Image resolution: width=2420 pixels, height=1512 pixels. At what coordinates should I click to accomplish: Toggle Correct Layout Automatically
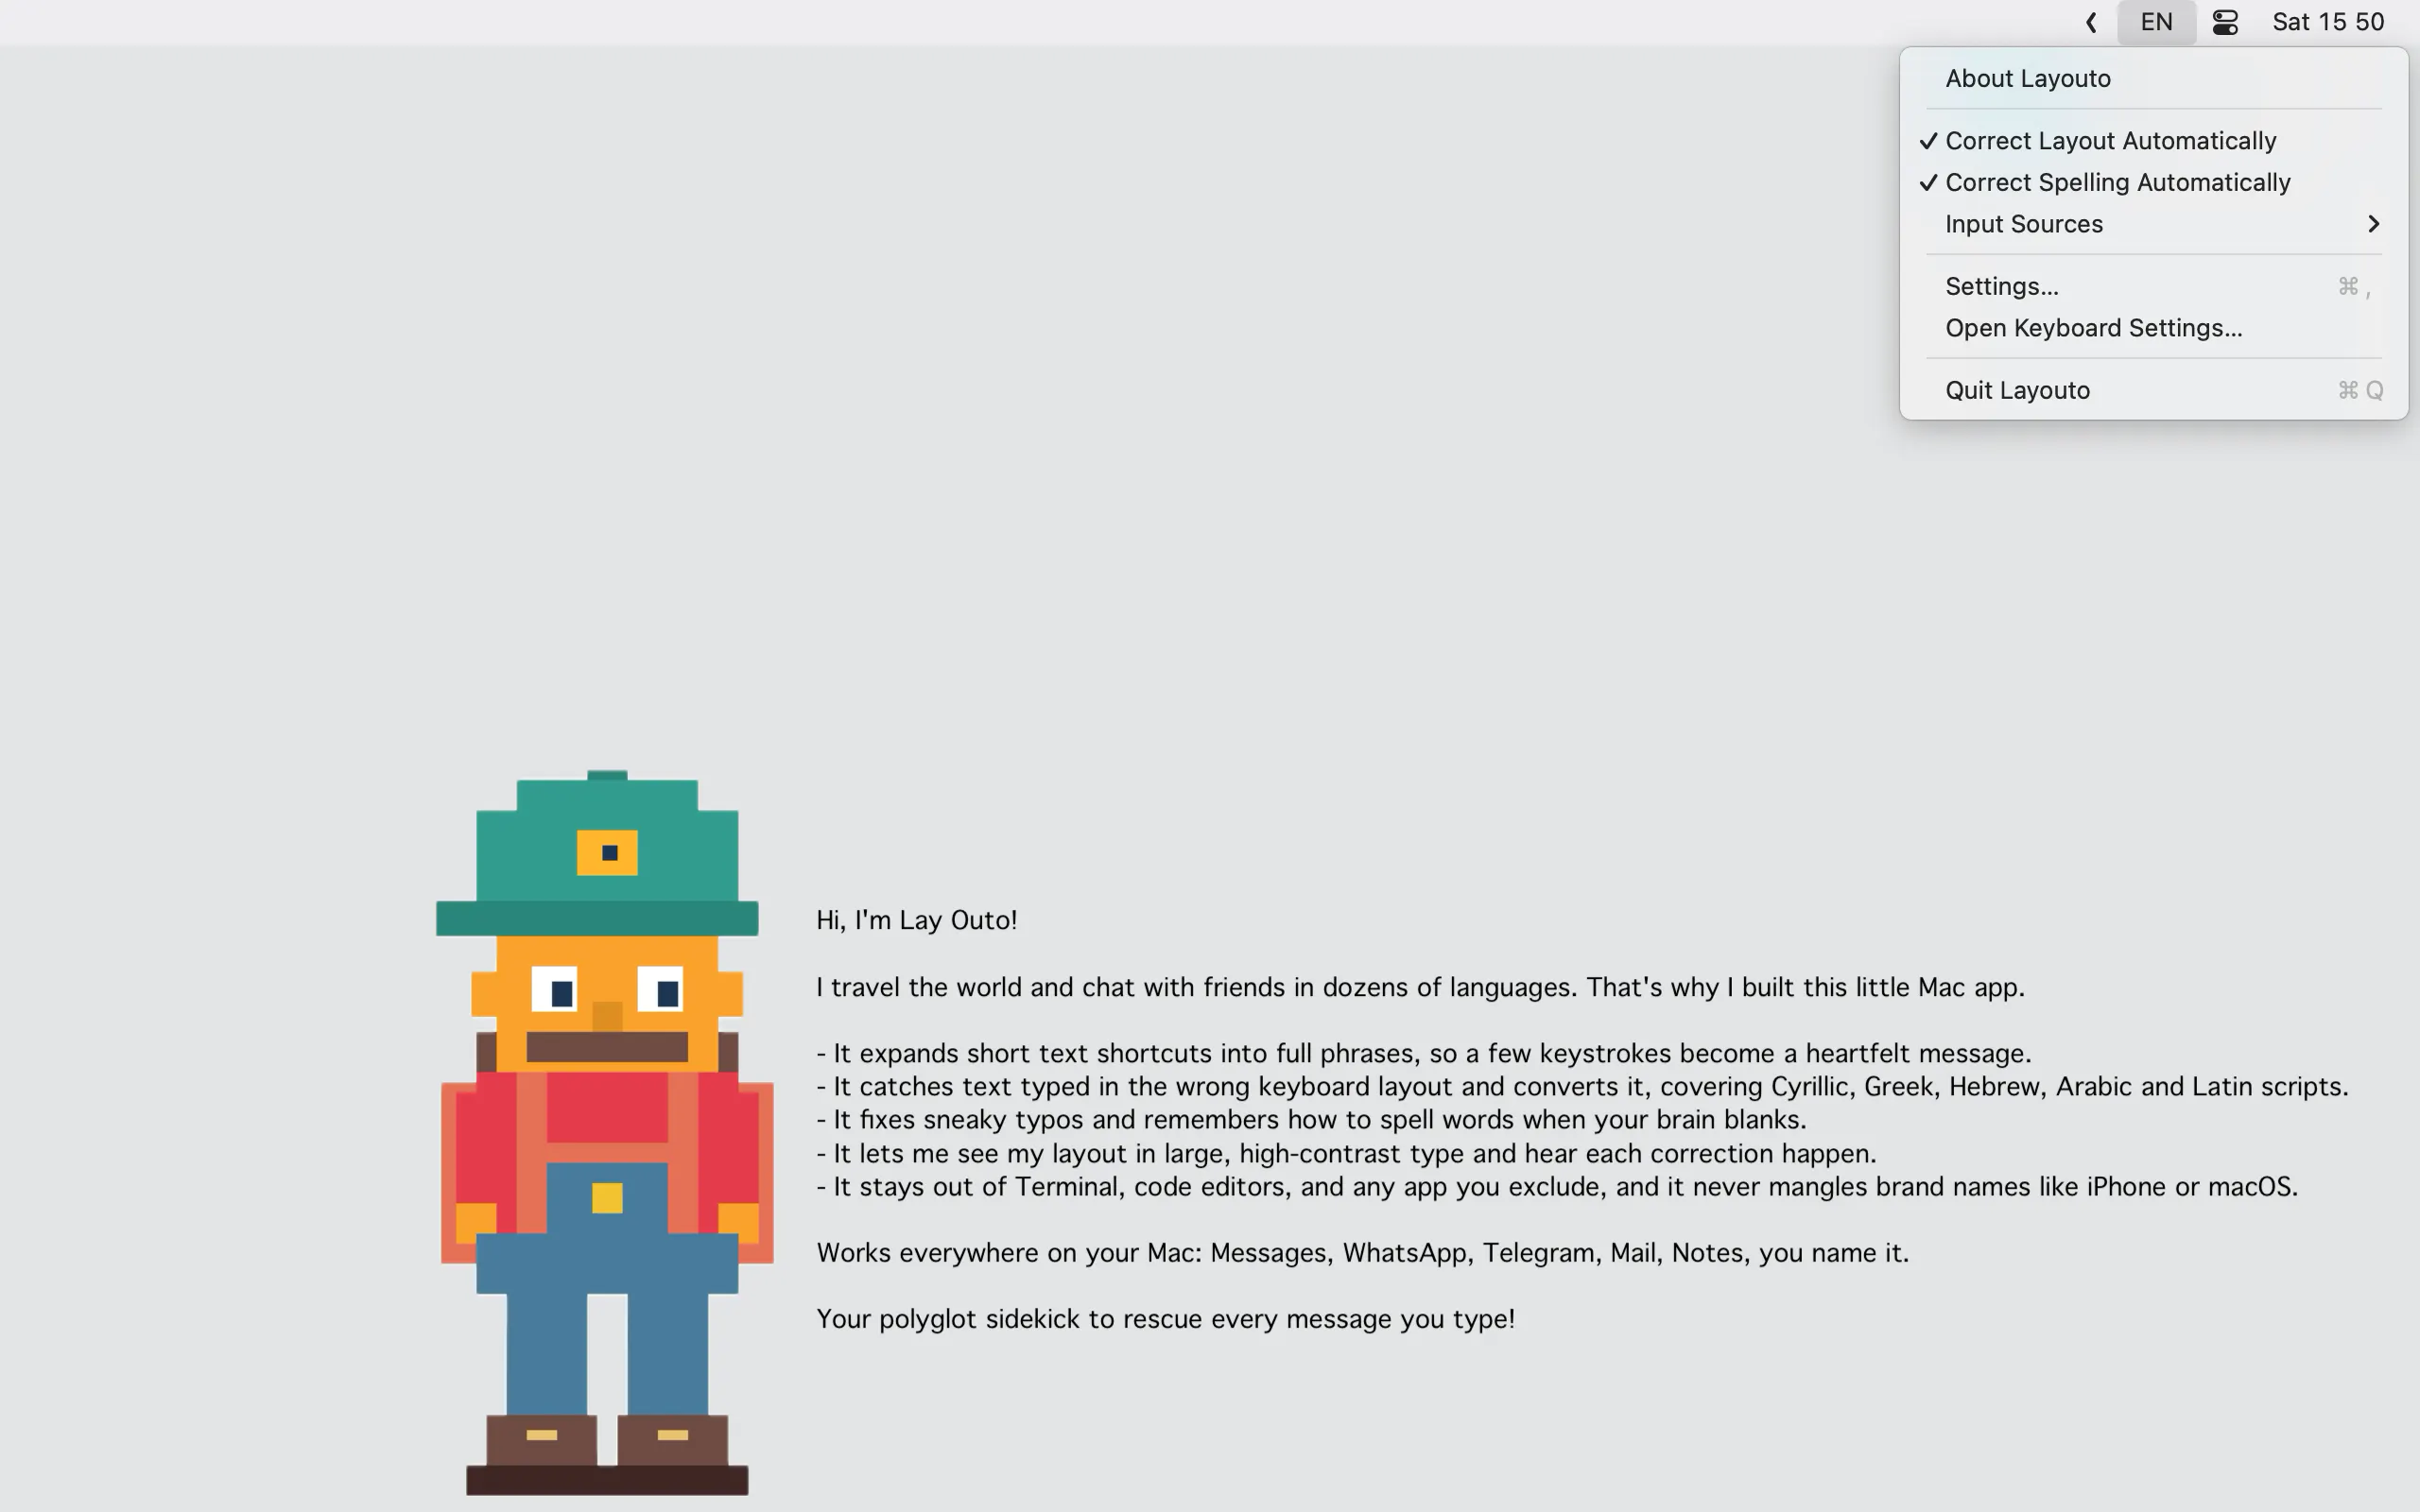click(2153, 141)
